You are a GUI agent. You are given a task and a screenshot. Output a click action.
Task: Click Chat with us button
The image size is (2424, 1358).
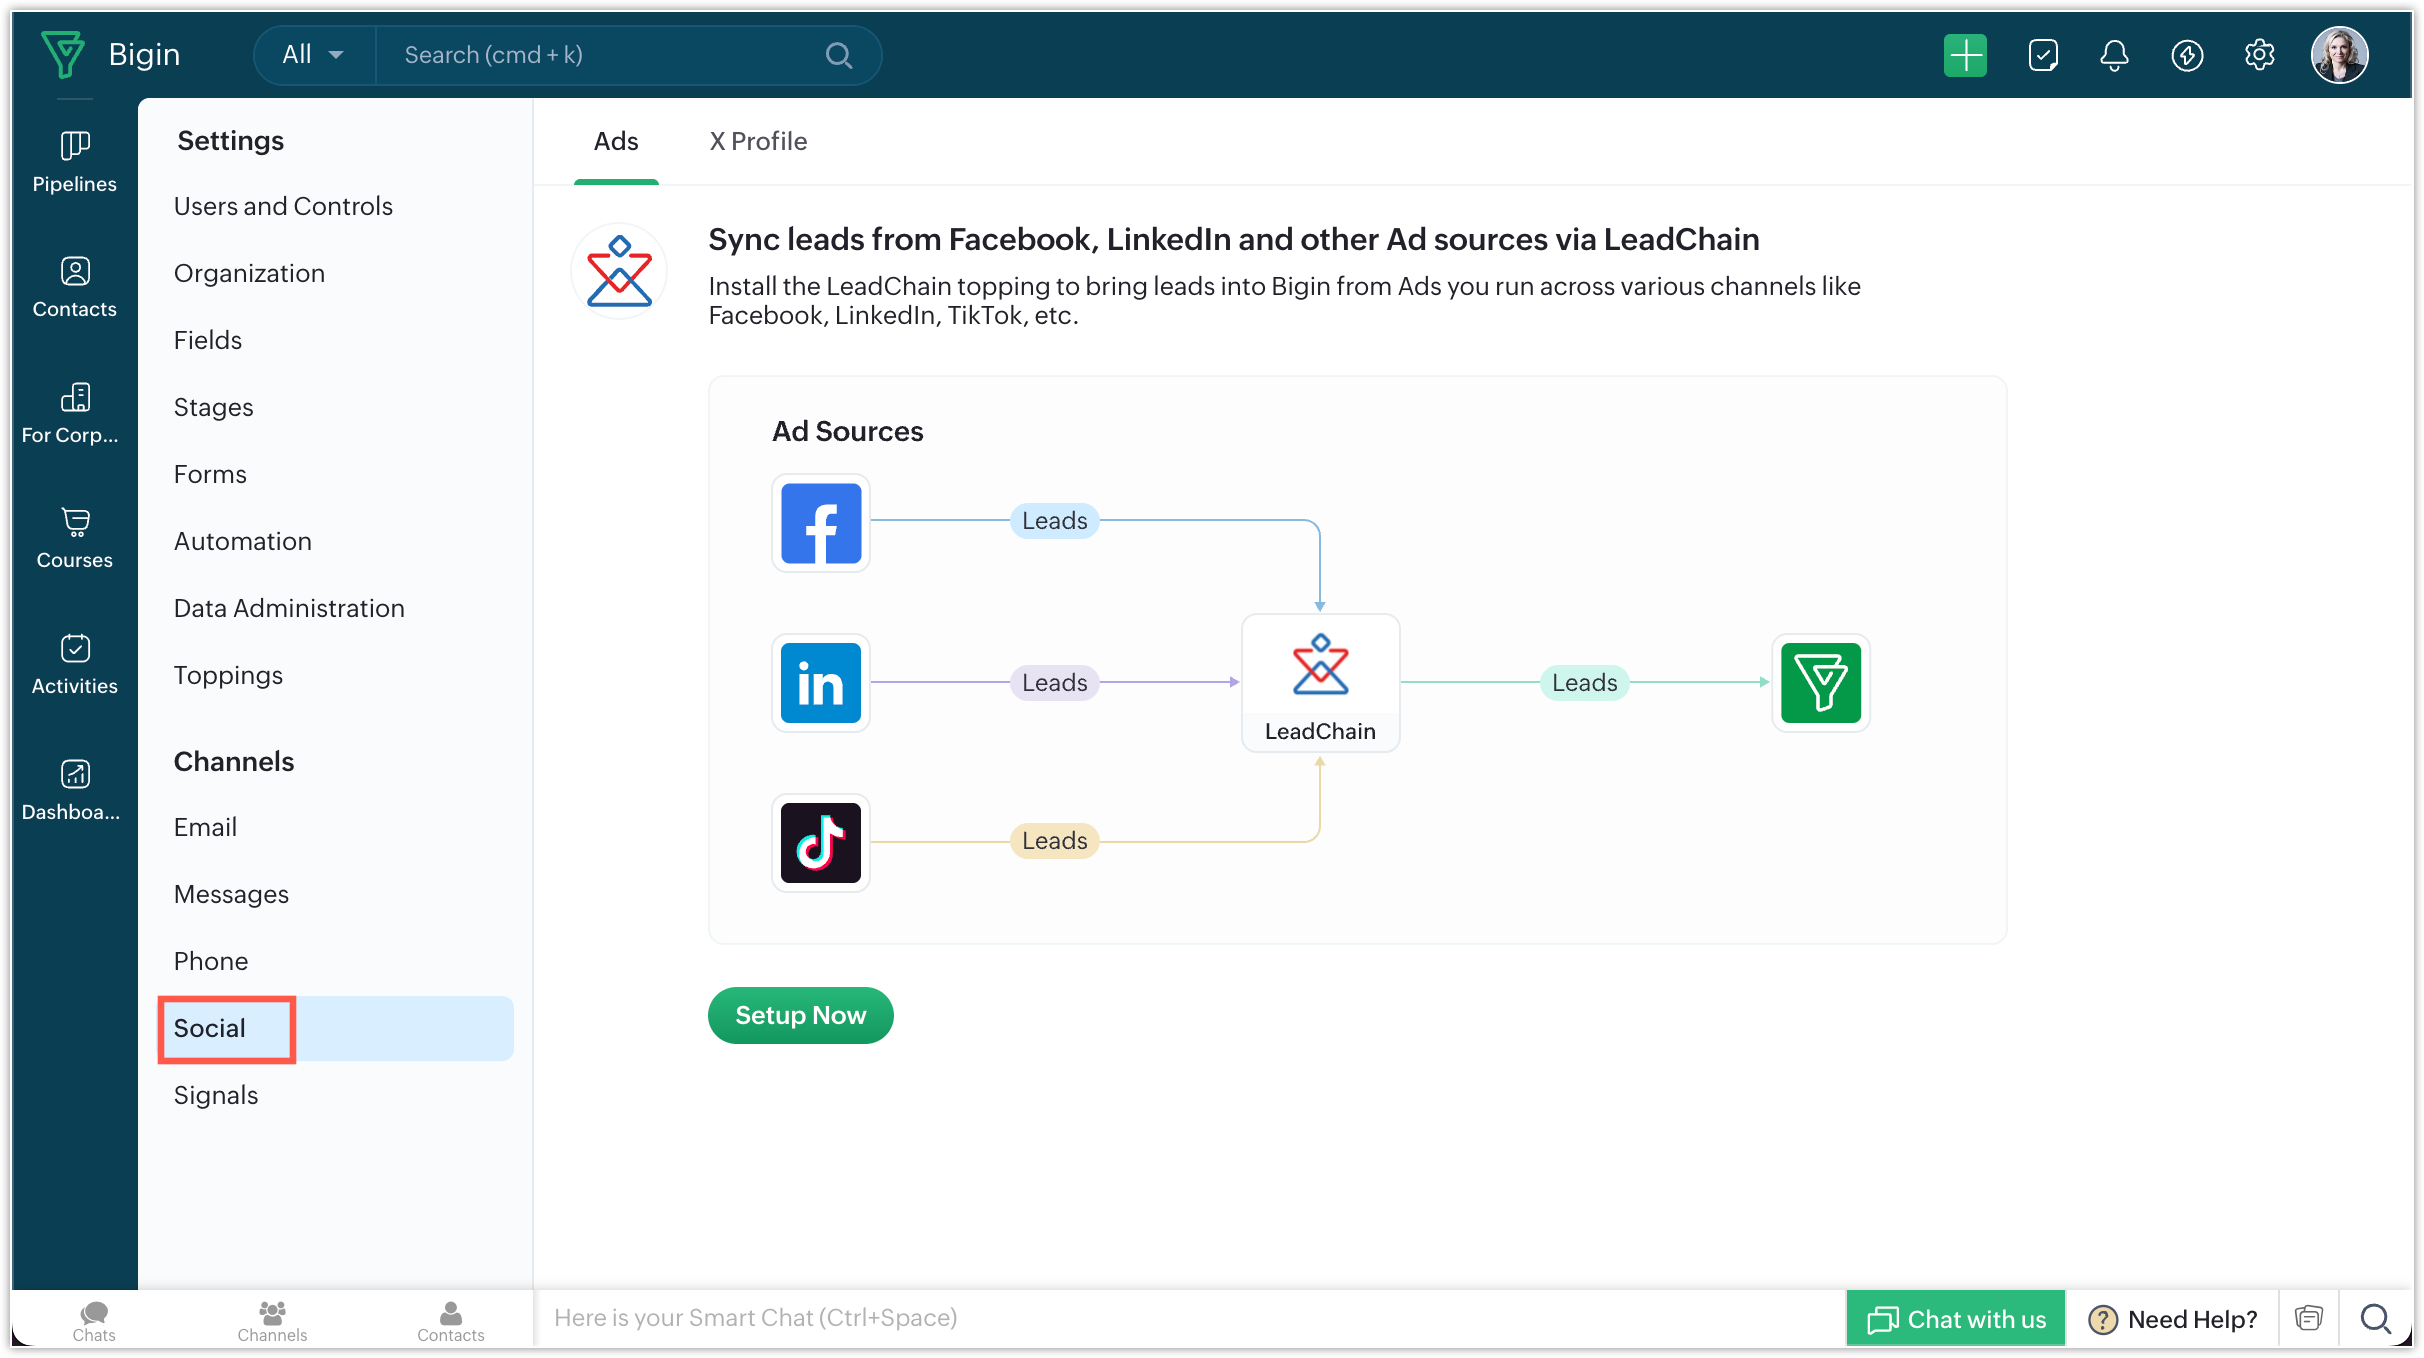(1955, 1319)
